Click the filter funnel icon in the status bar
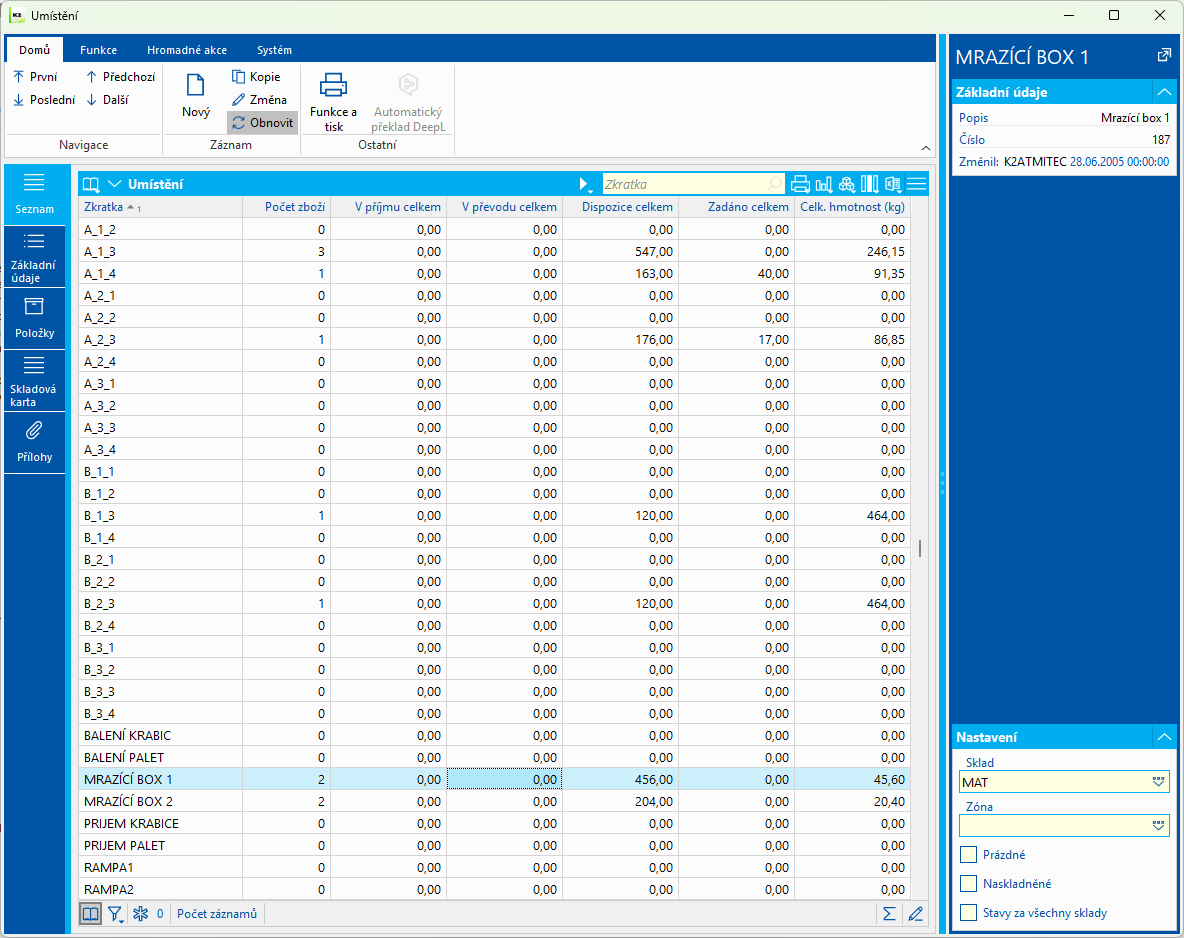 116,913
